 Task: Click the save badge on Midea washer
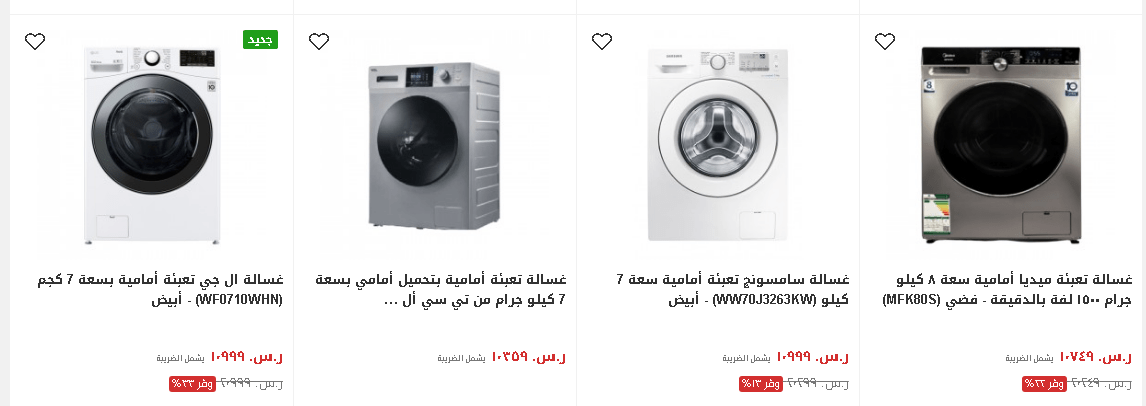[1044, 383]
